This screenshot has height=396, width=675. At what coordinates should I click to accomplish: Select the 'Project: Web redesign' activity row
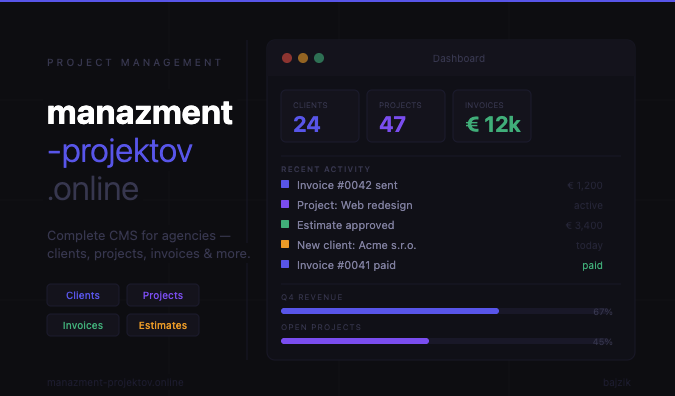(x=442, y=205)
